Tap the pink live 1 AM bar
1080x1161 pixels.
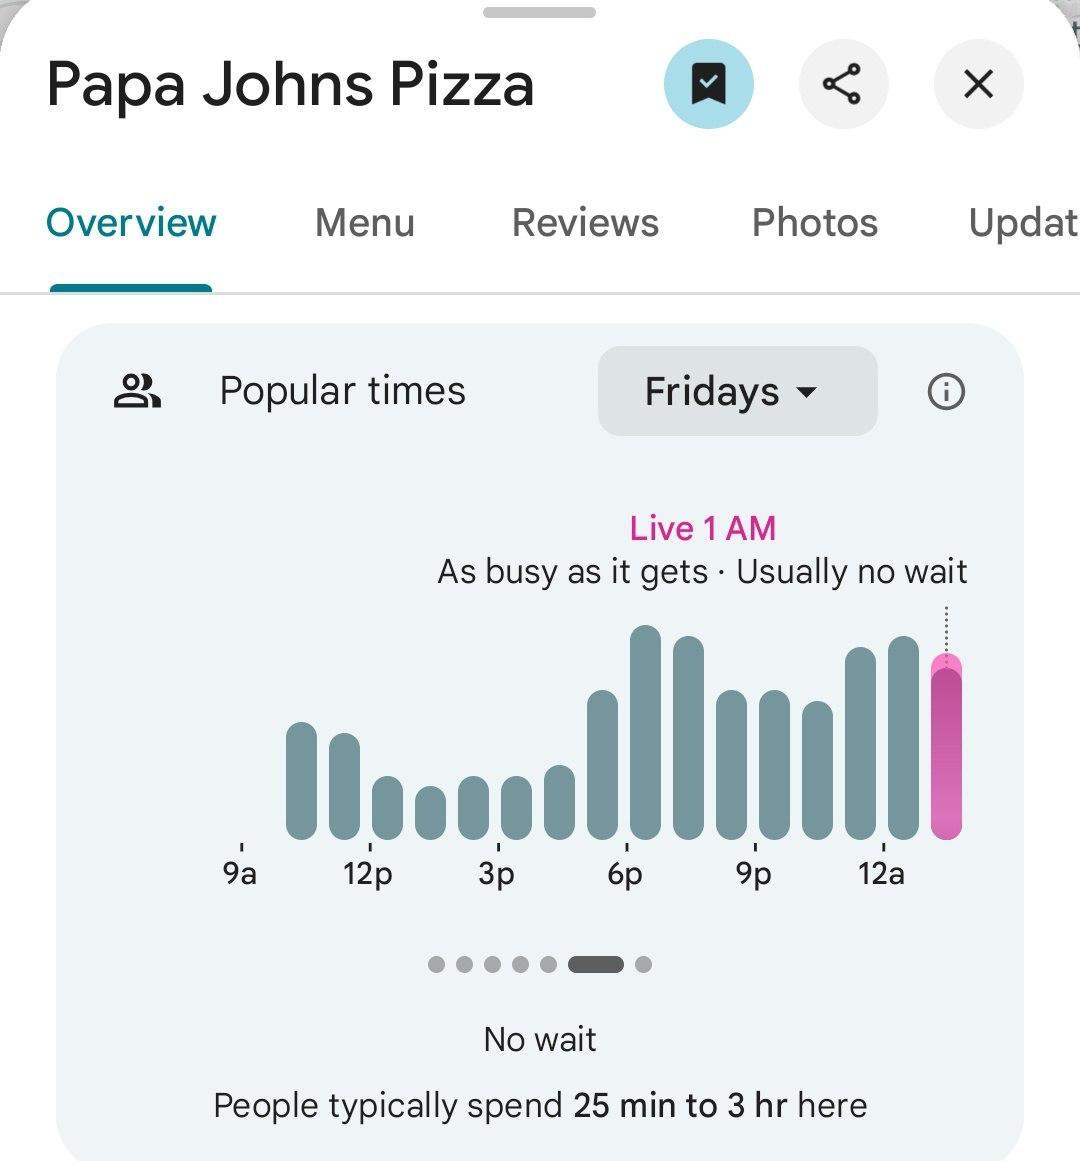click(x=946, y=750)
